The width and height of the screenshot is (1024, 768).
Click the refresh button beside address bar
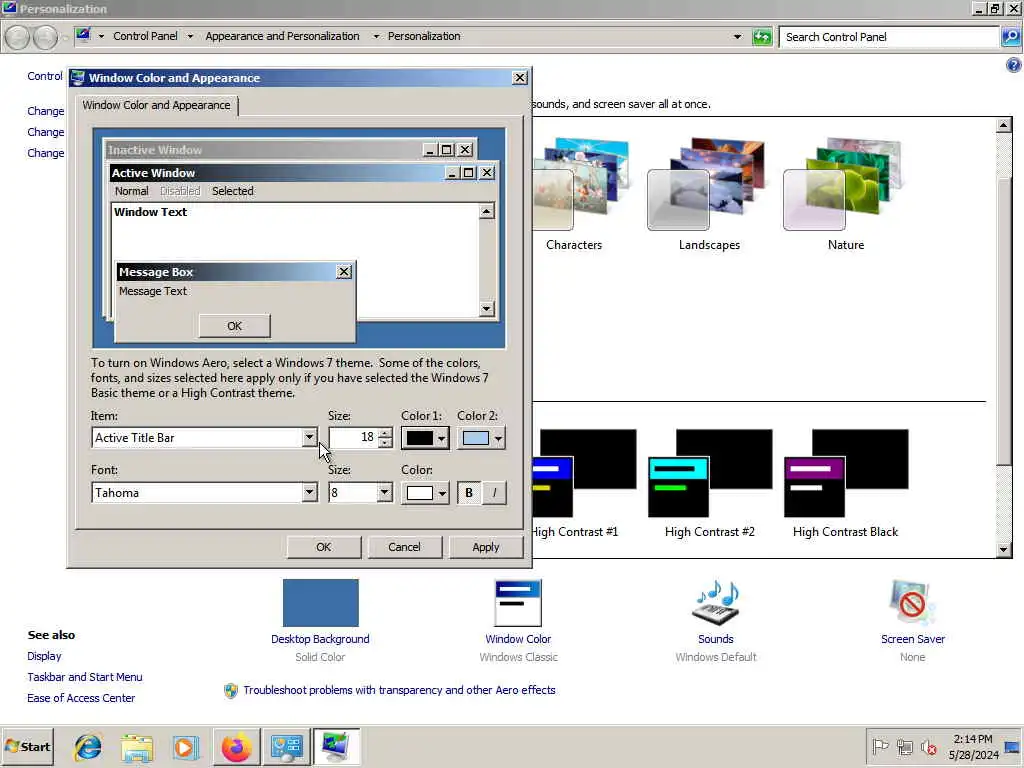[761, 37]
